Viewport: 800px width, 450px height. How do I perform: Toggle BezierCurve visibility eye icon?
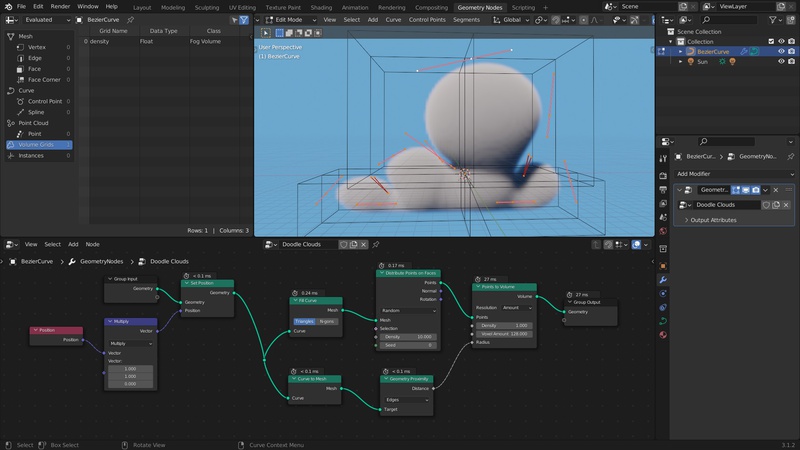coord(780,52)
